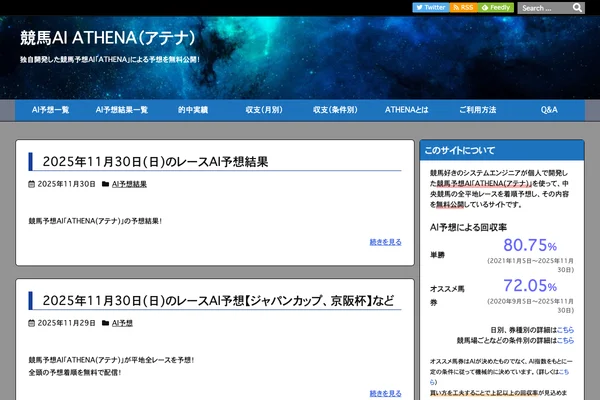
Task: Click the 80.75% 単勝 recovery rate
Action: pyautogui.click(x=530, y=245)
